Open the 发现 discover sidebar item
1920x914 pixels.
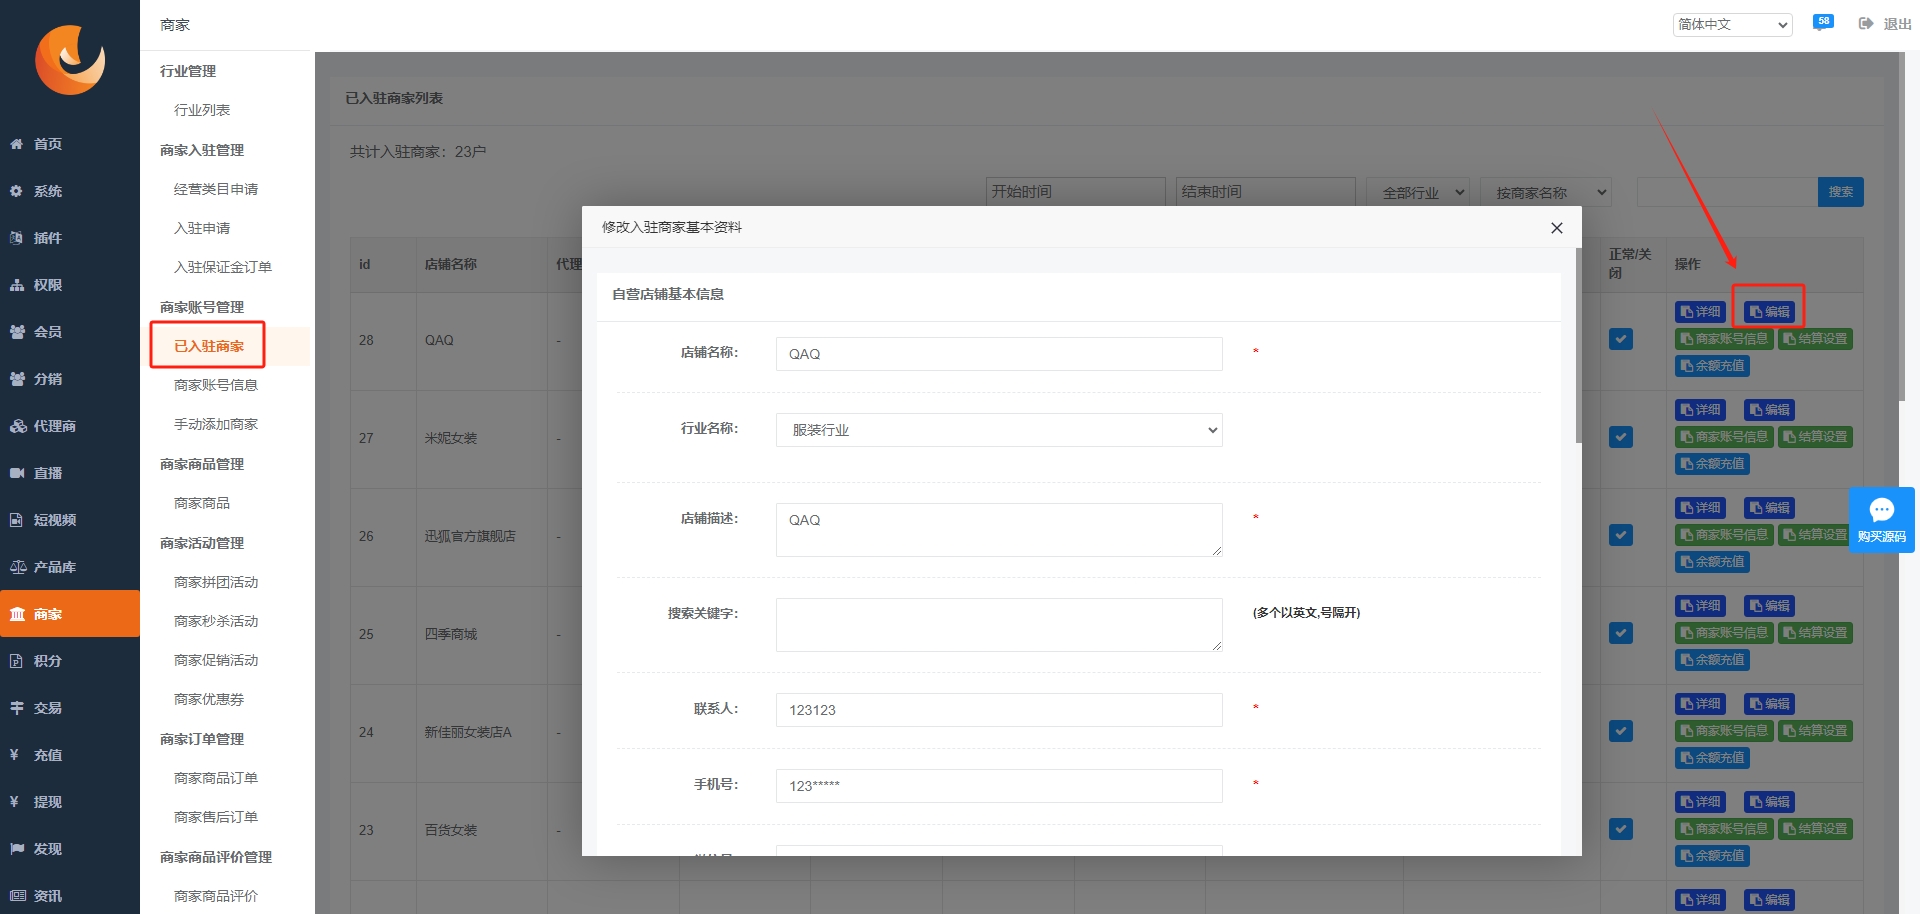70,849
